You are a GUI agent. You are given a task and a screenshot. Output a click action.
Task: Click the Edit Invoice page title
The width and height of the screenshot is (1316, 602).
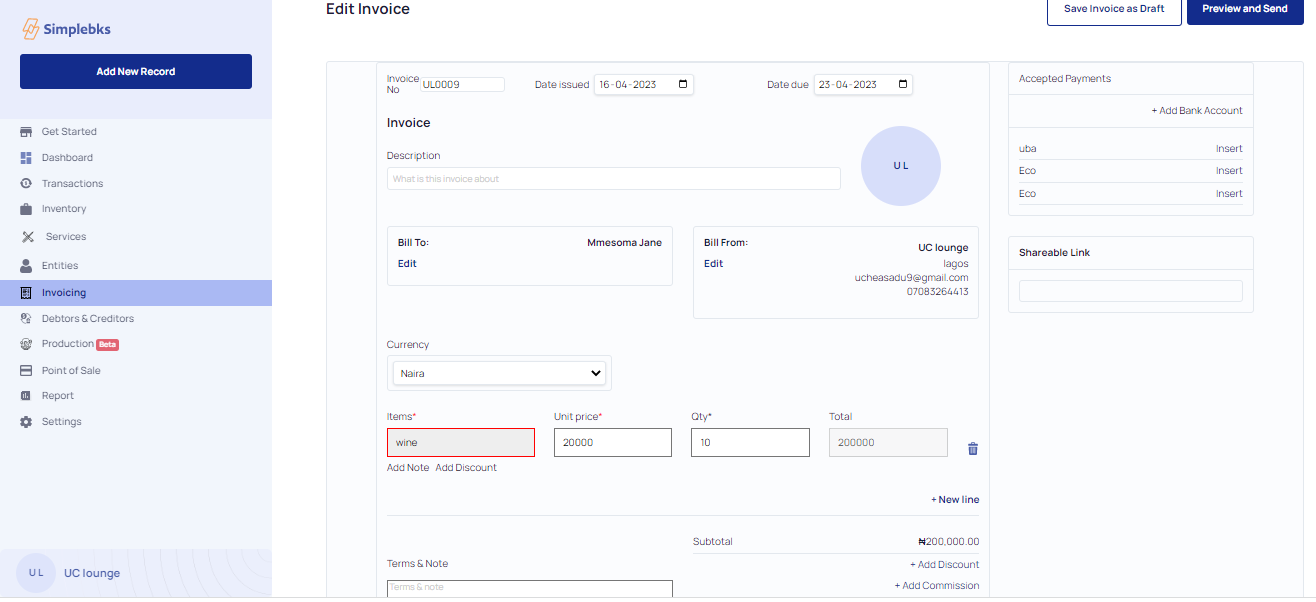[x=368, y=9]
